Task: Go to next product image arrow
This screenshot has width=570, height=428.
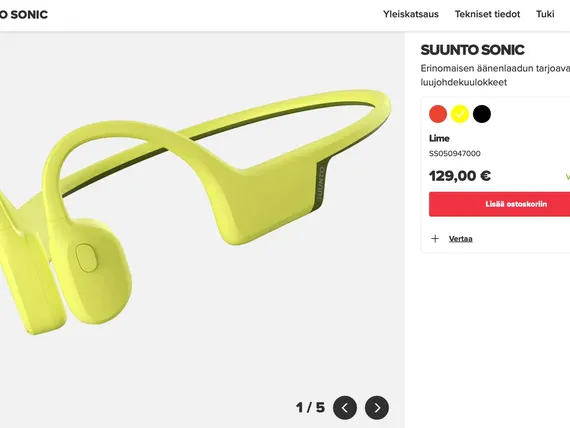Action: [377, 408]
